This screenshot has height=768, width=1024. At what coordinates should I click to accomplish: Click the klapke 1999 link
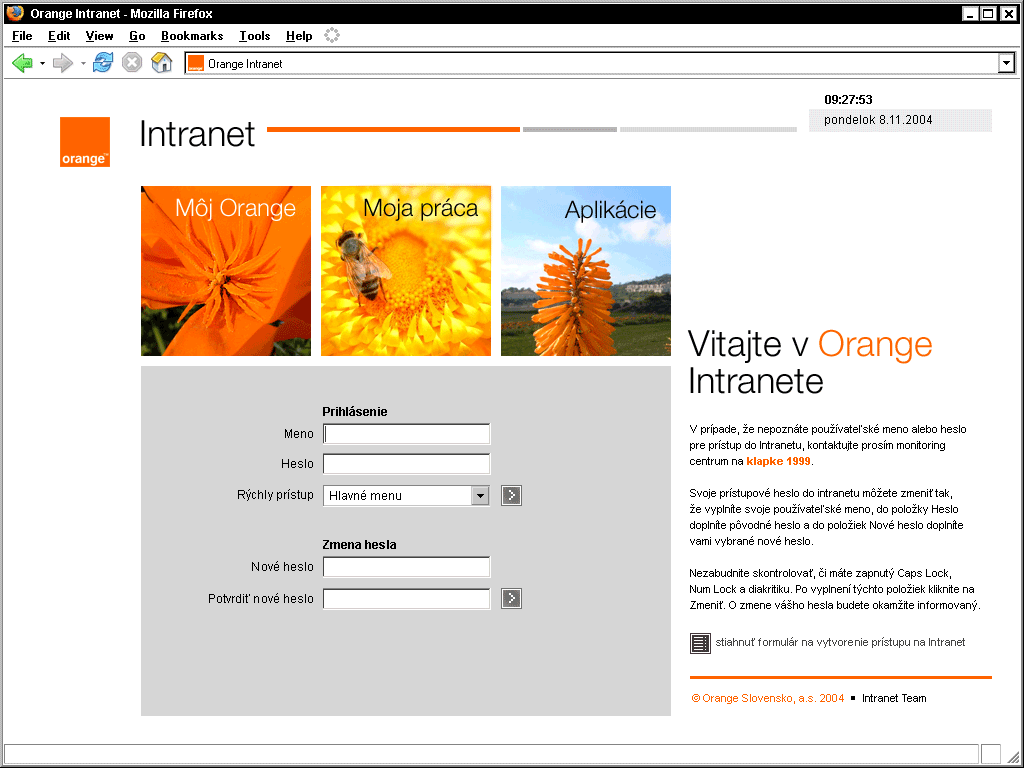point(778,461)
